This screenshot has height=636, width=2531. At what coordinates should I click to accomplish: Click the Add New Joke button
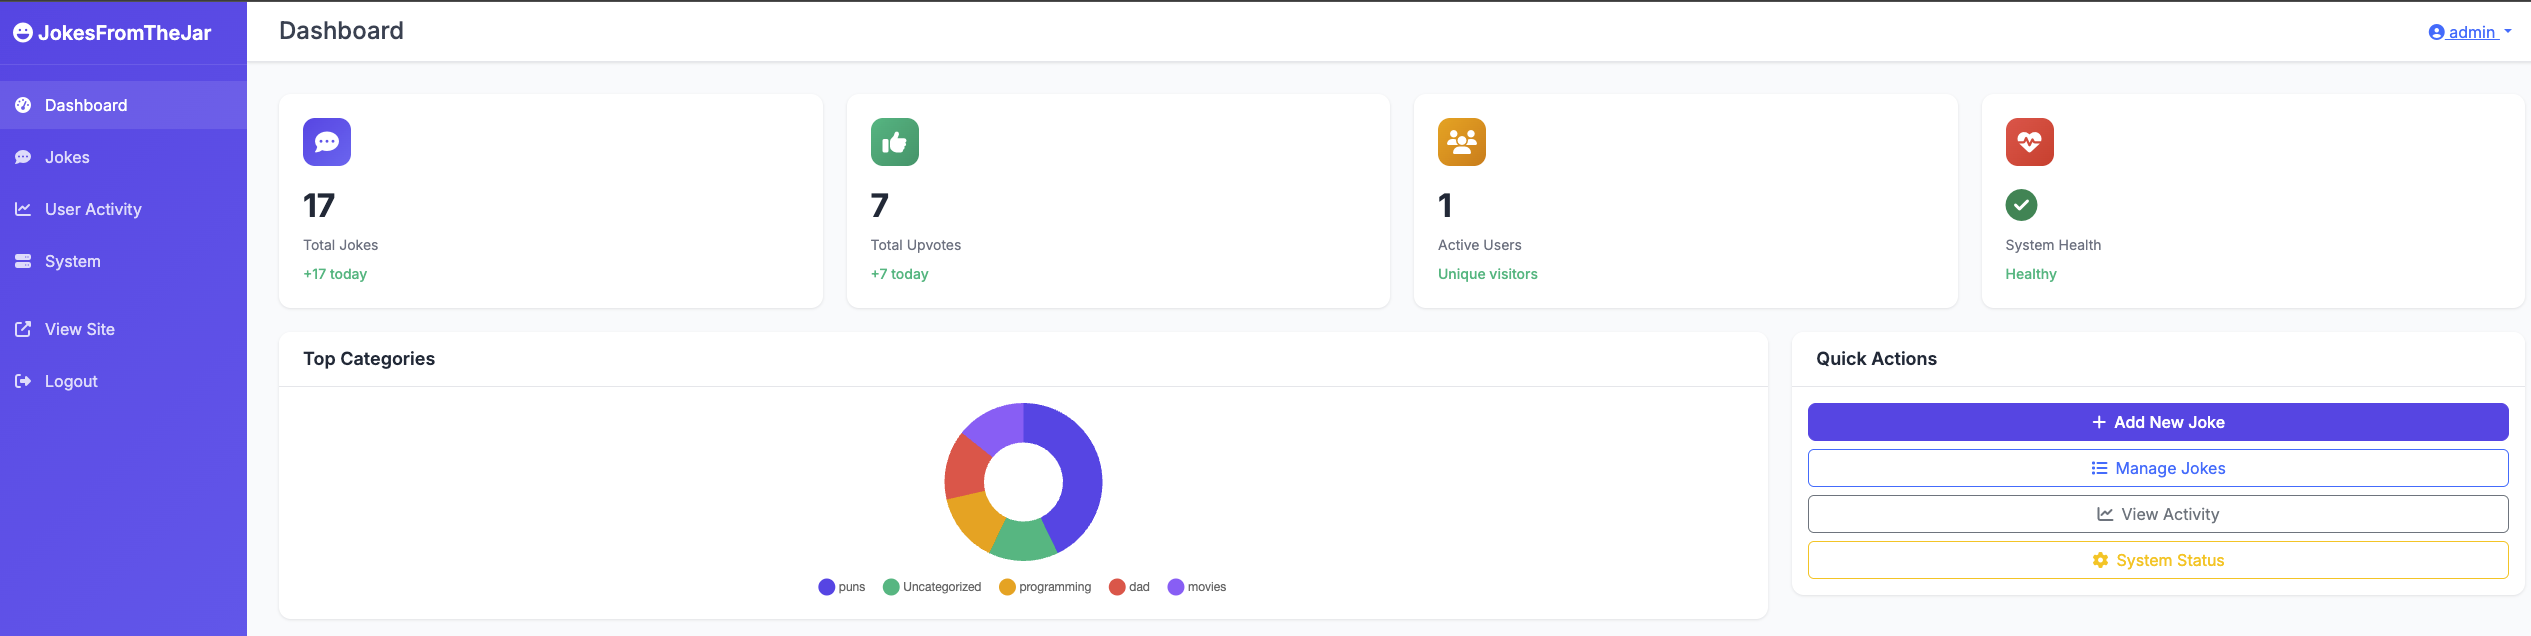point(2158,422)
